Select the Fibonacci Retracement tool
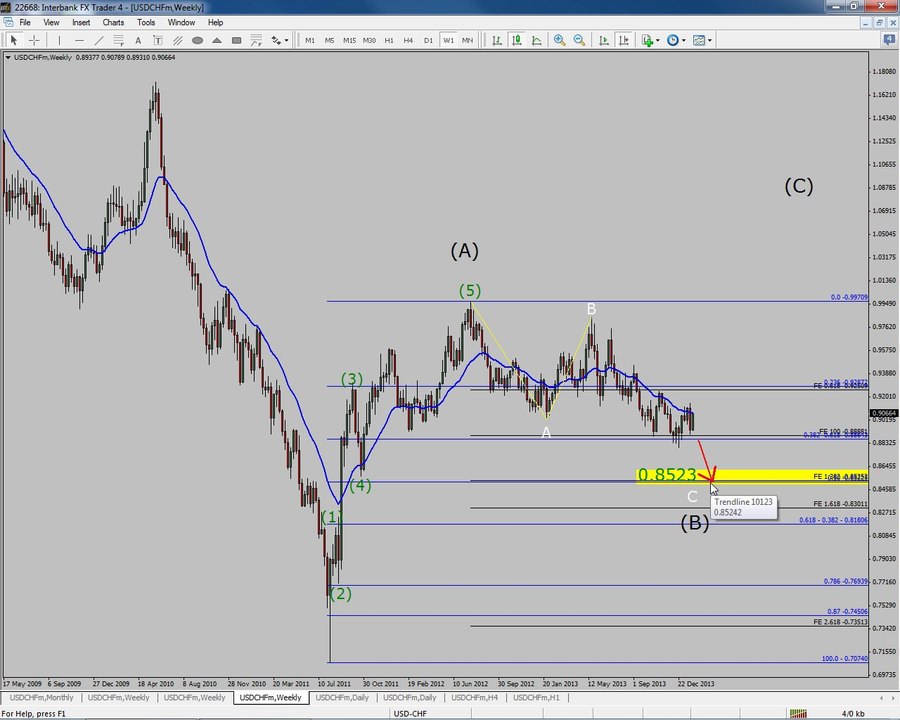The image size is (900, 720). [x=118, y=40]
